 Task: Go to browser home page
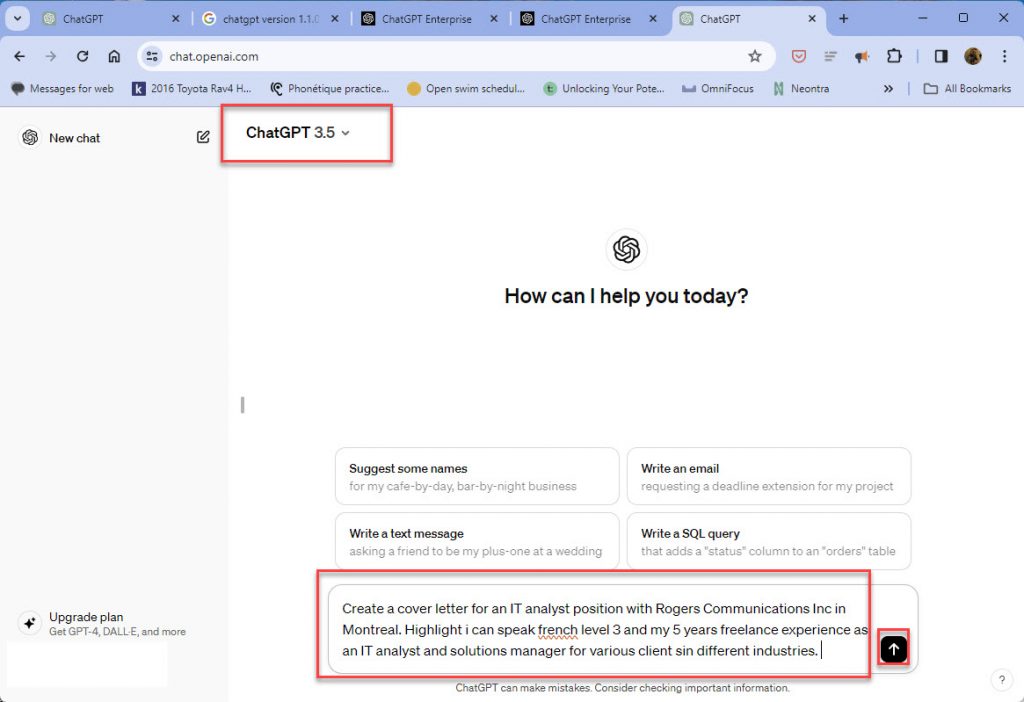(x=114, y=57)
